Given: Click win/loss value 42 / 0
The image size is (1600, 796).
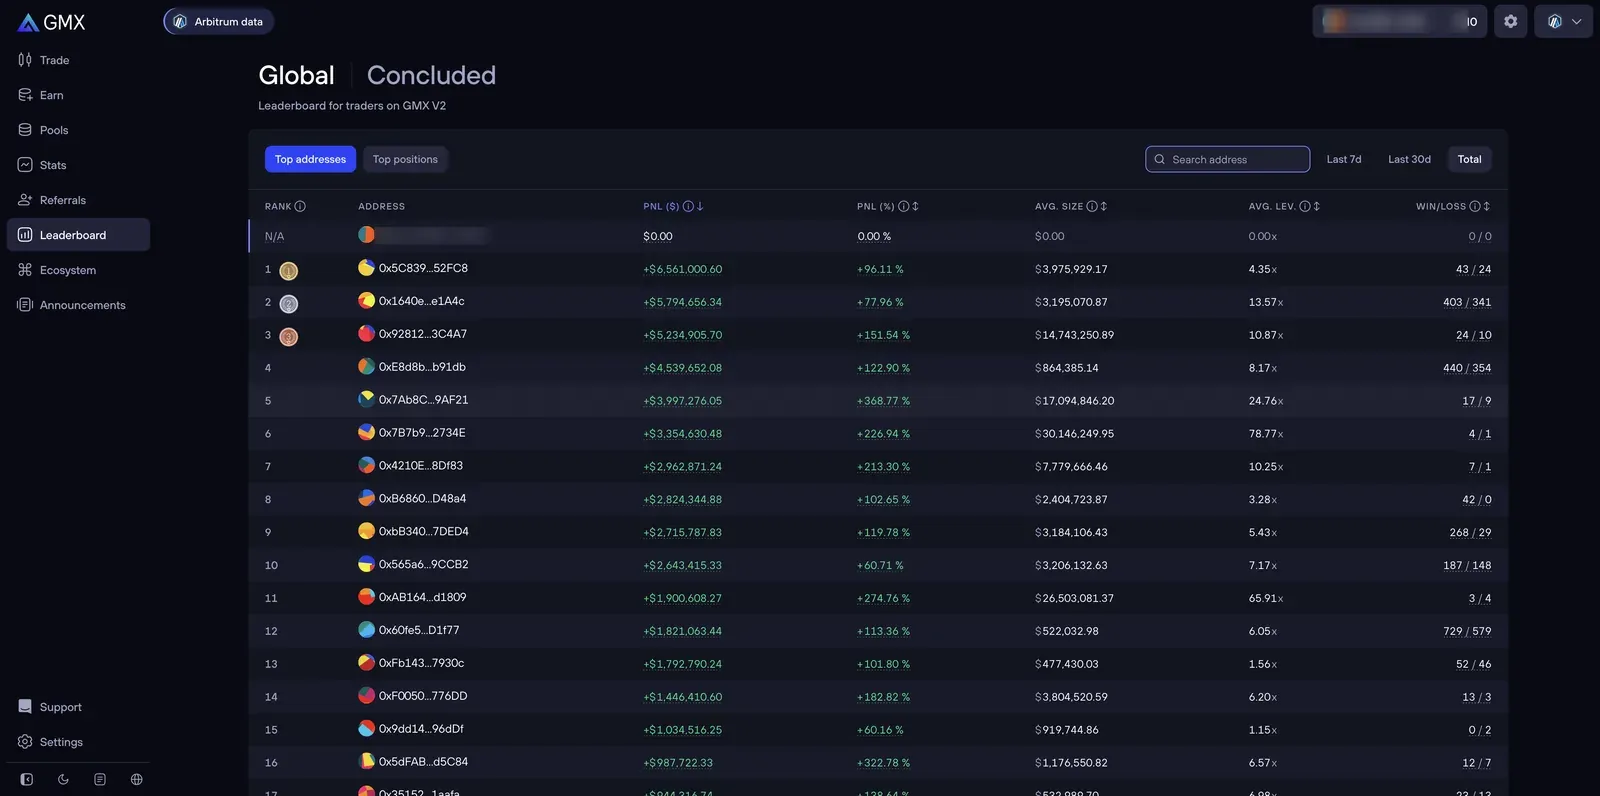Looking at the screenshot, I should (x=1476, y=500).
